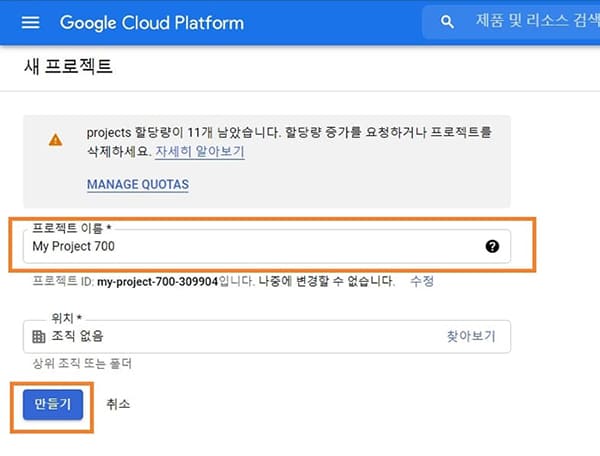
Task: Click the organization building icon
Action: 39,337
